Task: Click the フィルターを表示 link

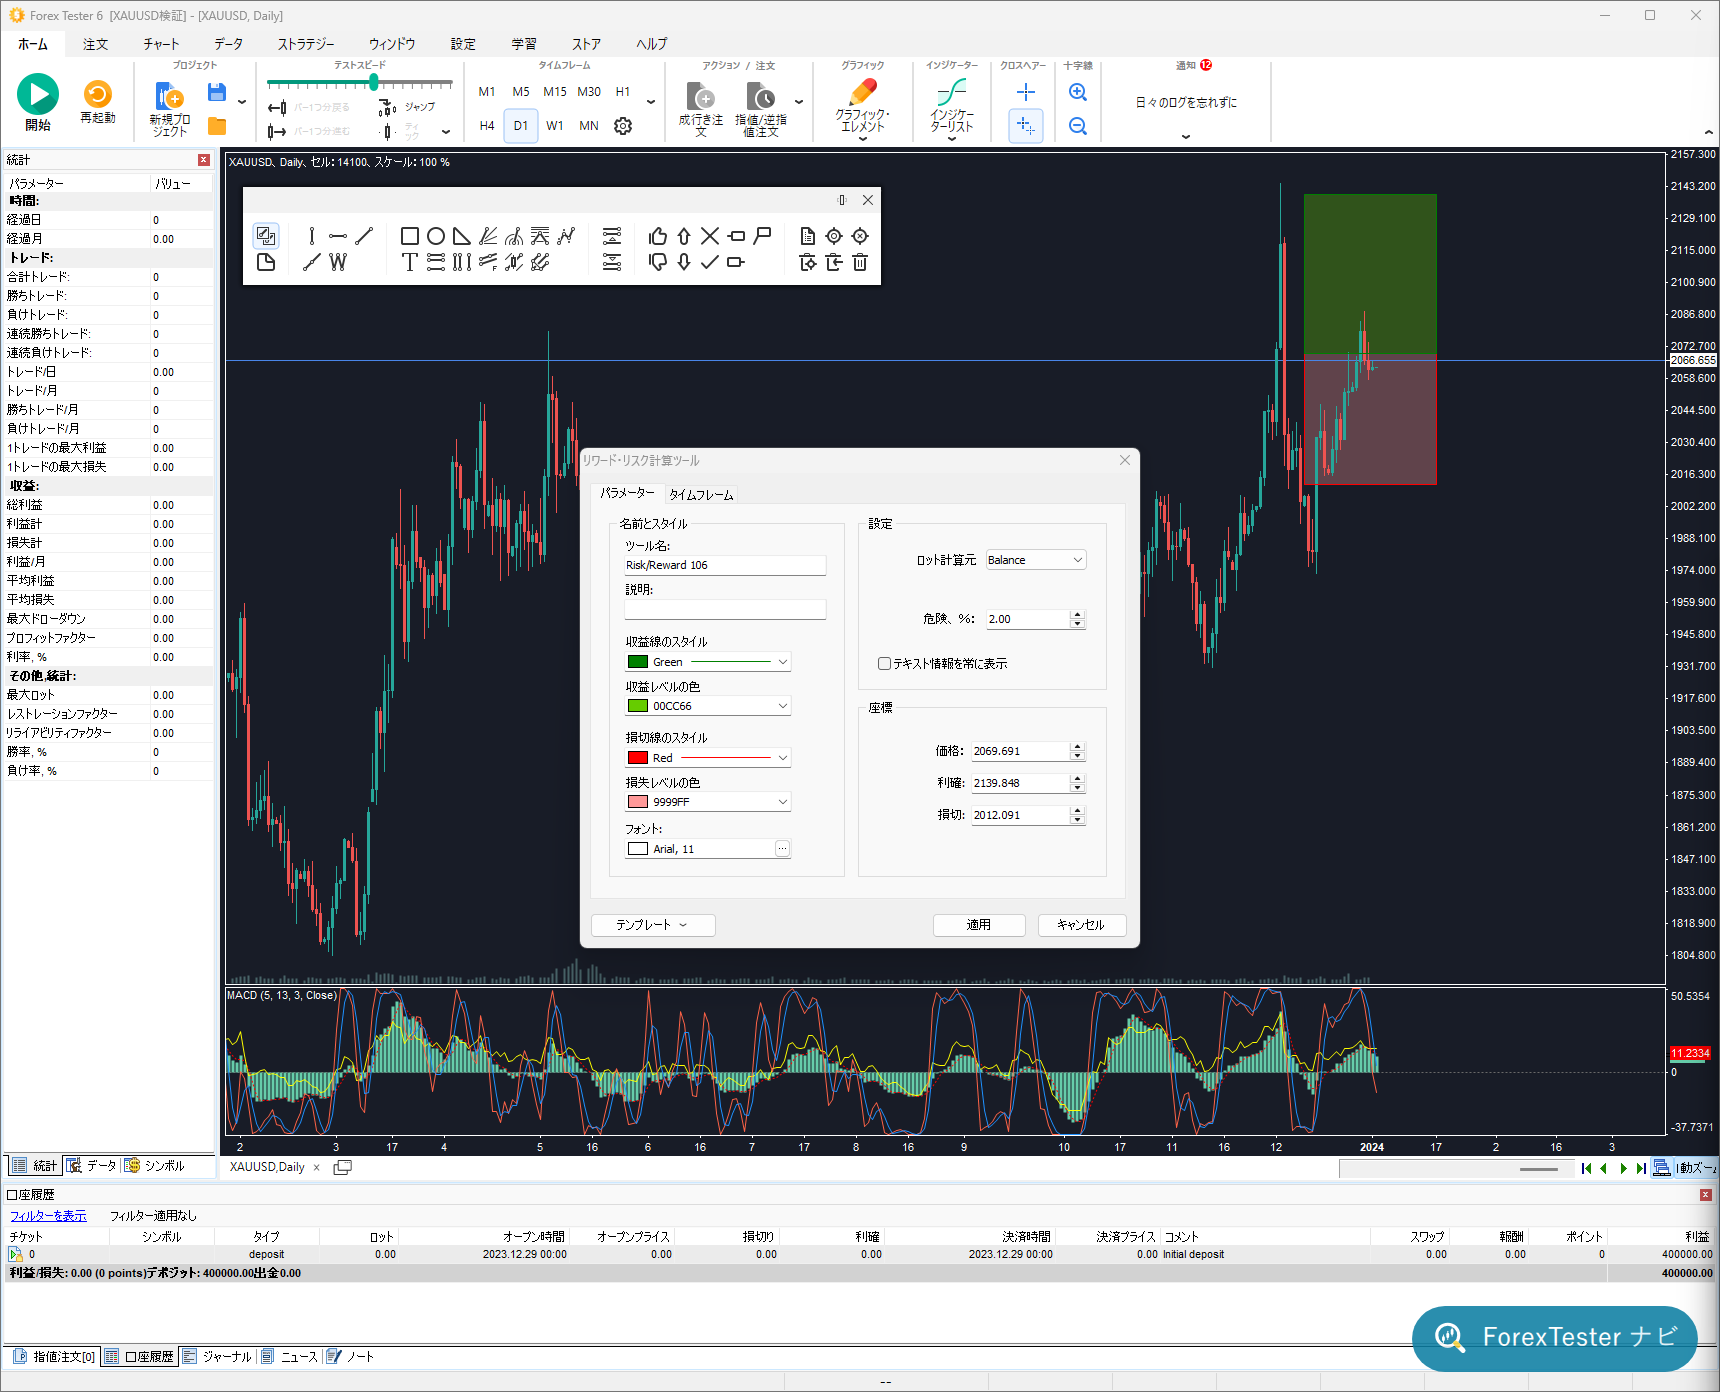Action: point(48,1216)
